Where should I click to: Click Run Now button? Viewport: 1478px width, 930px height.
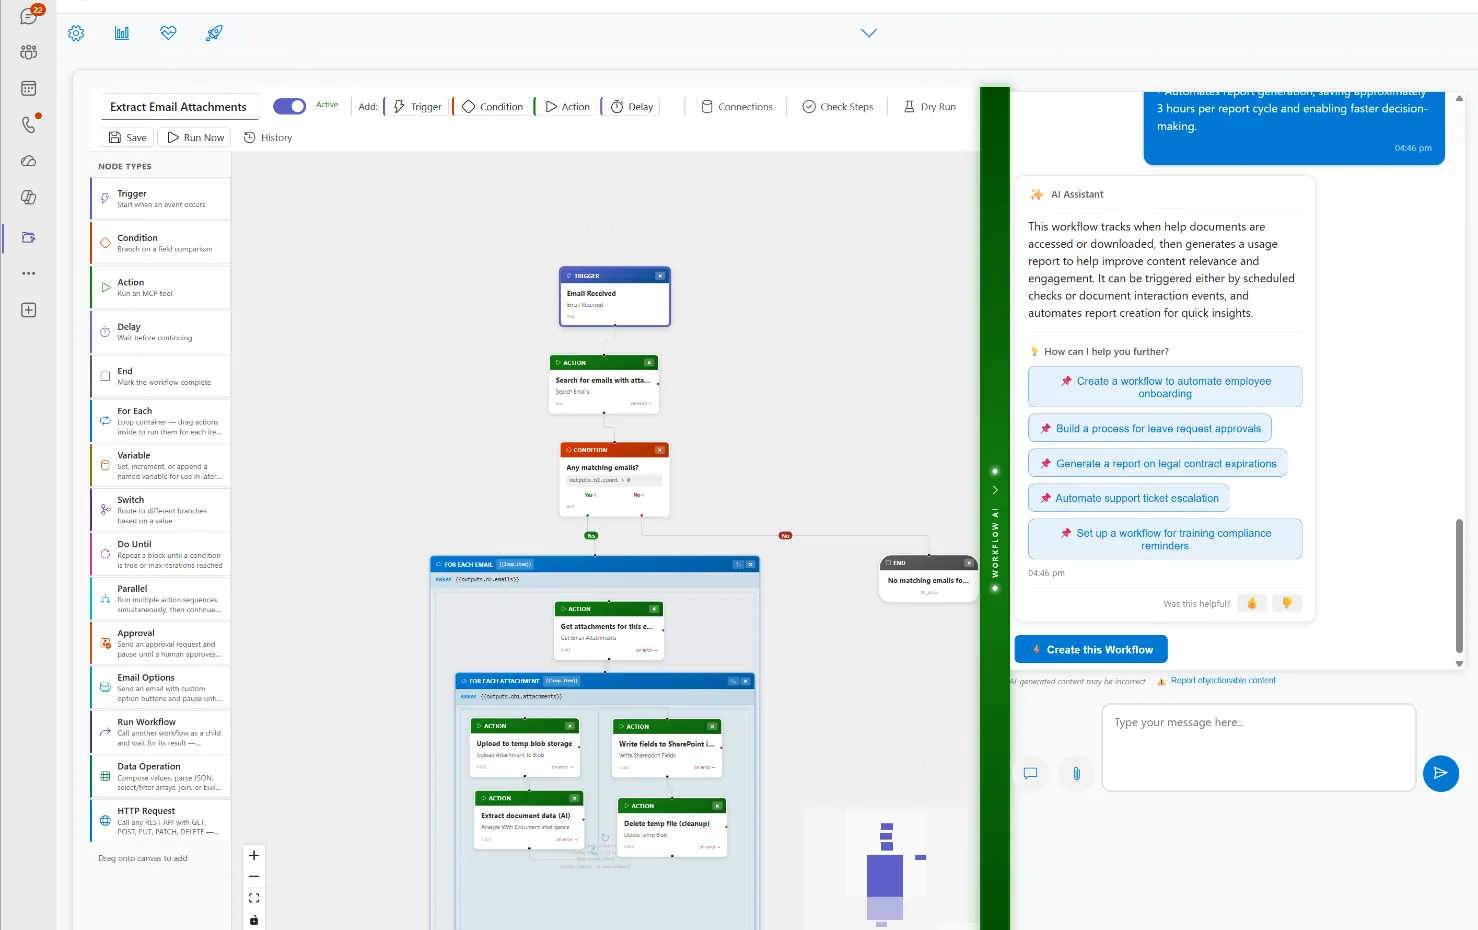tap(195, 138)
